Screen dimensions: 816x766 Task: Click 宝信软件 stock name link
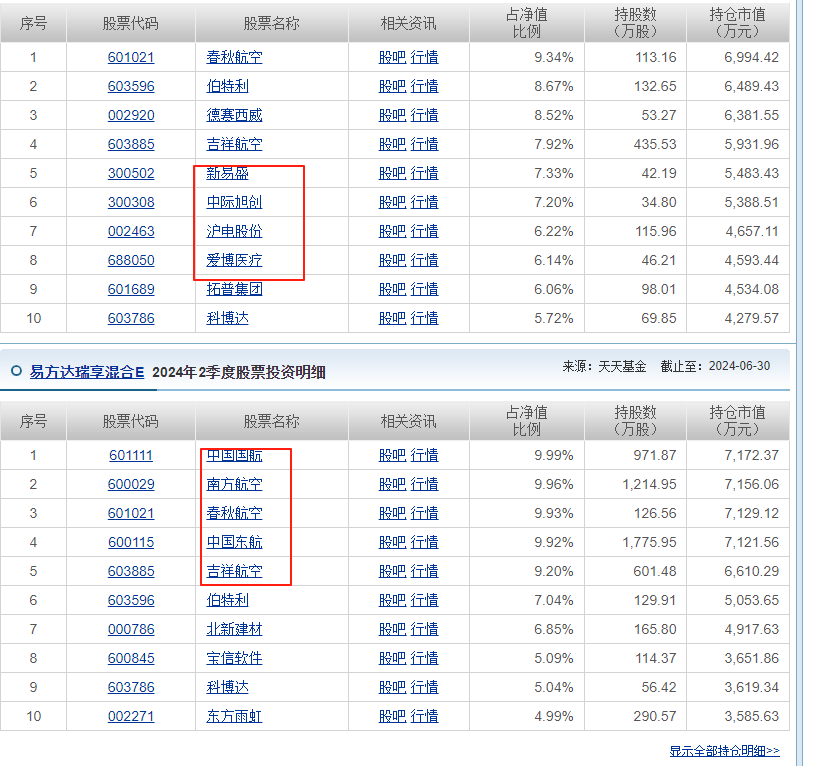234,659
